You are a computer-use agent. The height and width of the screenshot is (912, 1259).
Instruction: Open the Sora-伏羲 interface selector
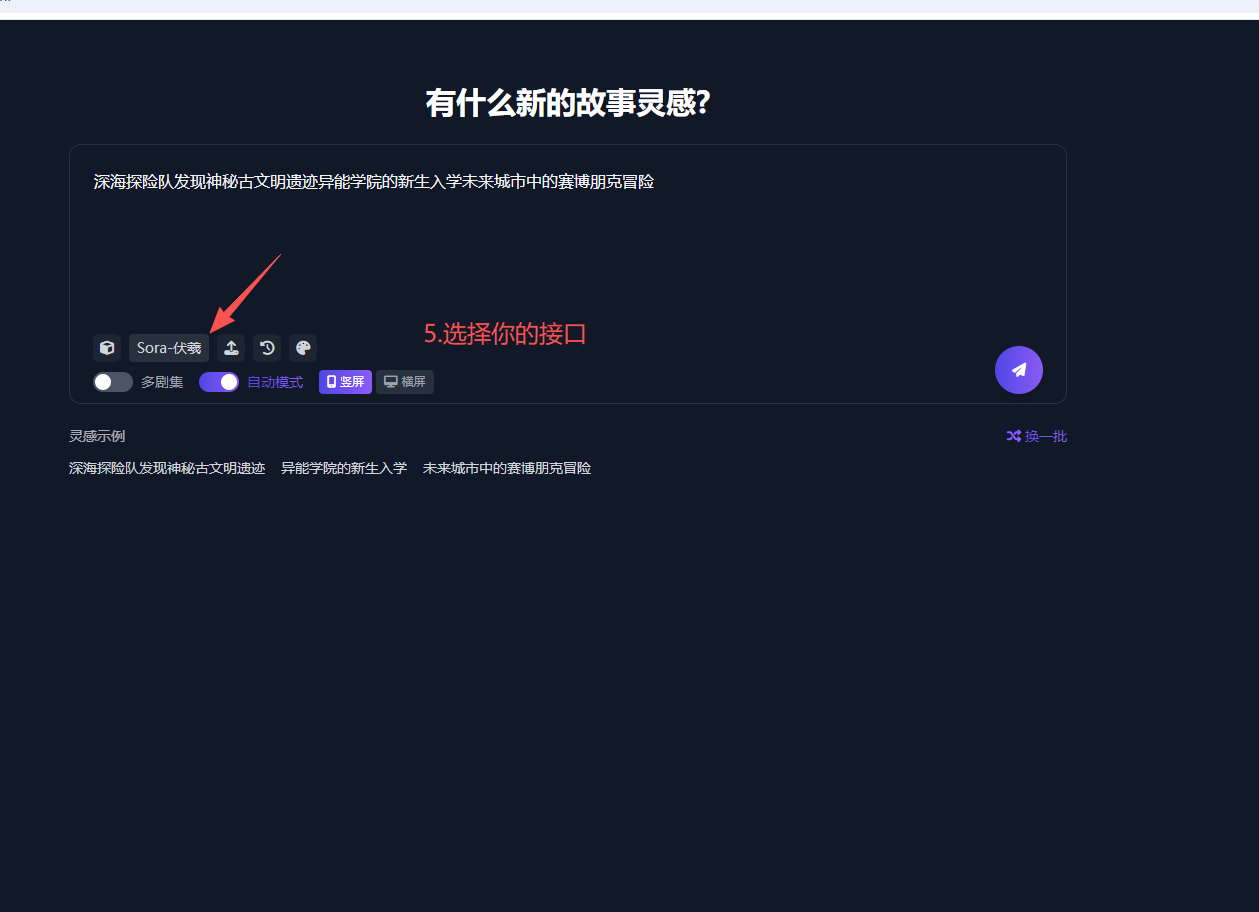(168, 348)
